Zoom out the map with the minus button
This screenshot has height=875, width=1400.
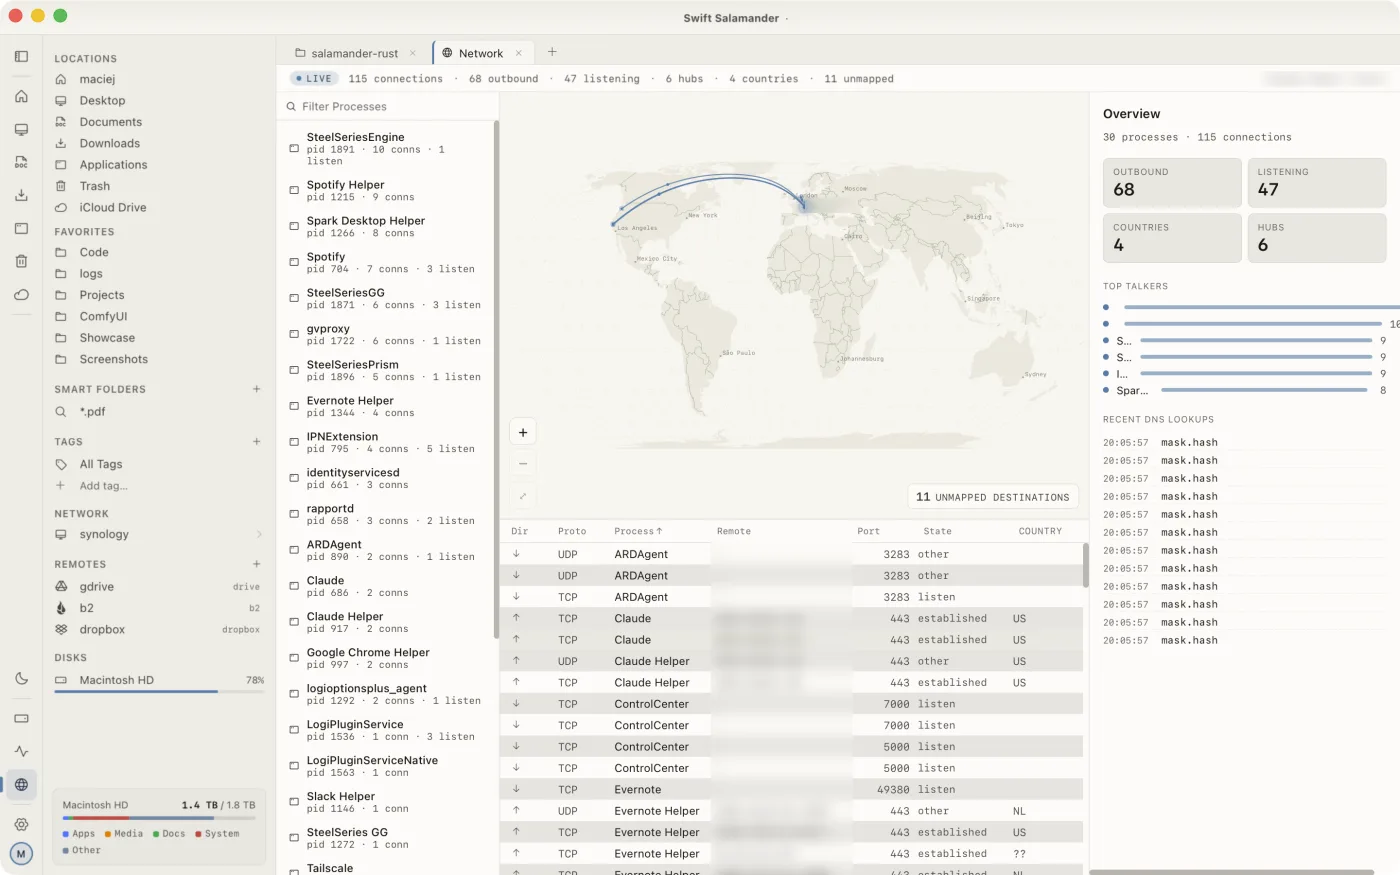(x=523, y=464)
